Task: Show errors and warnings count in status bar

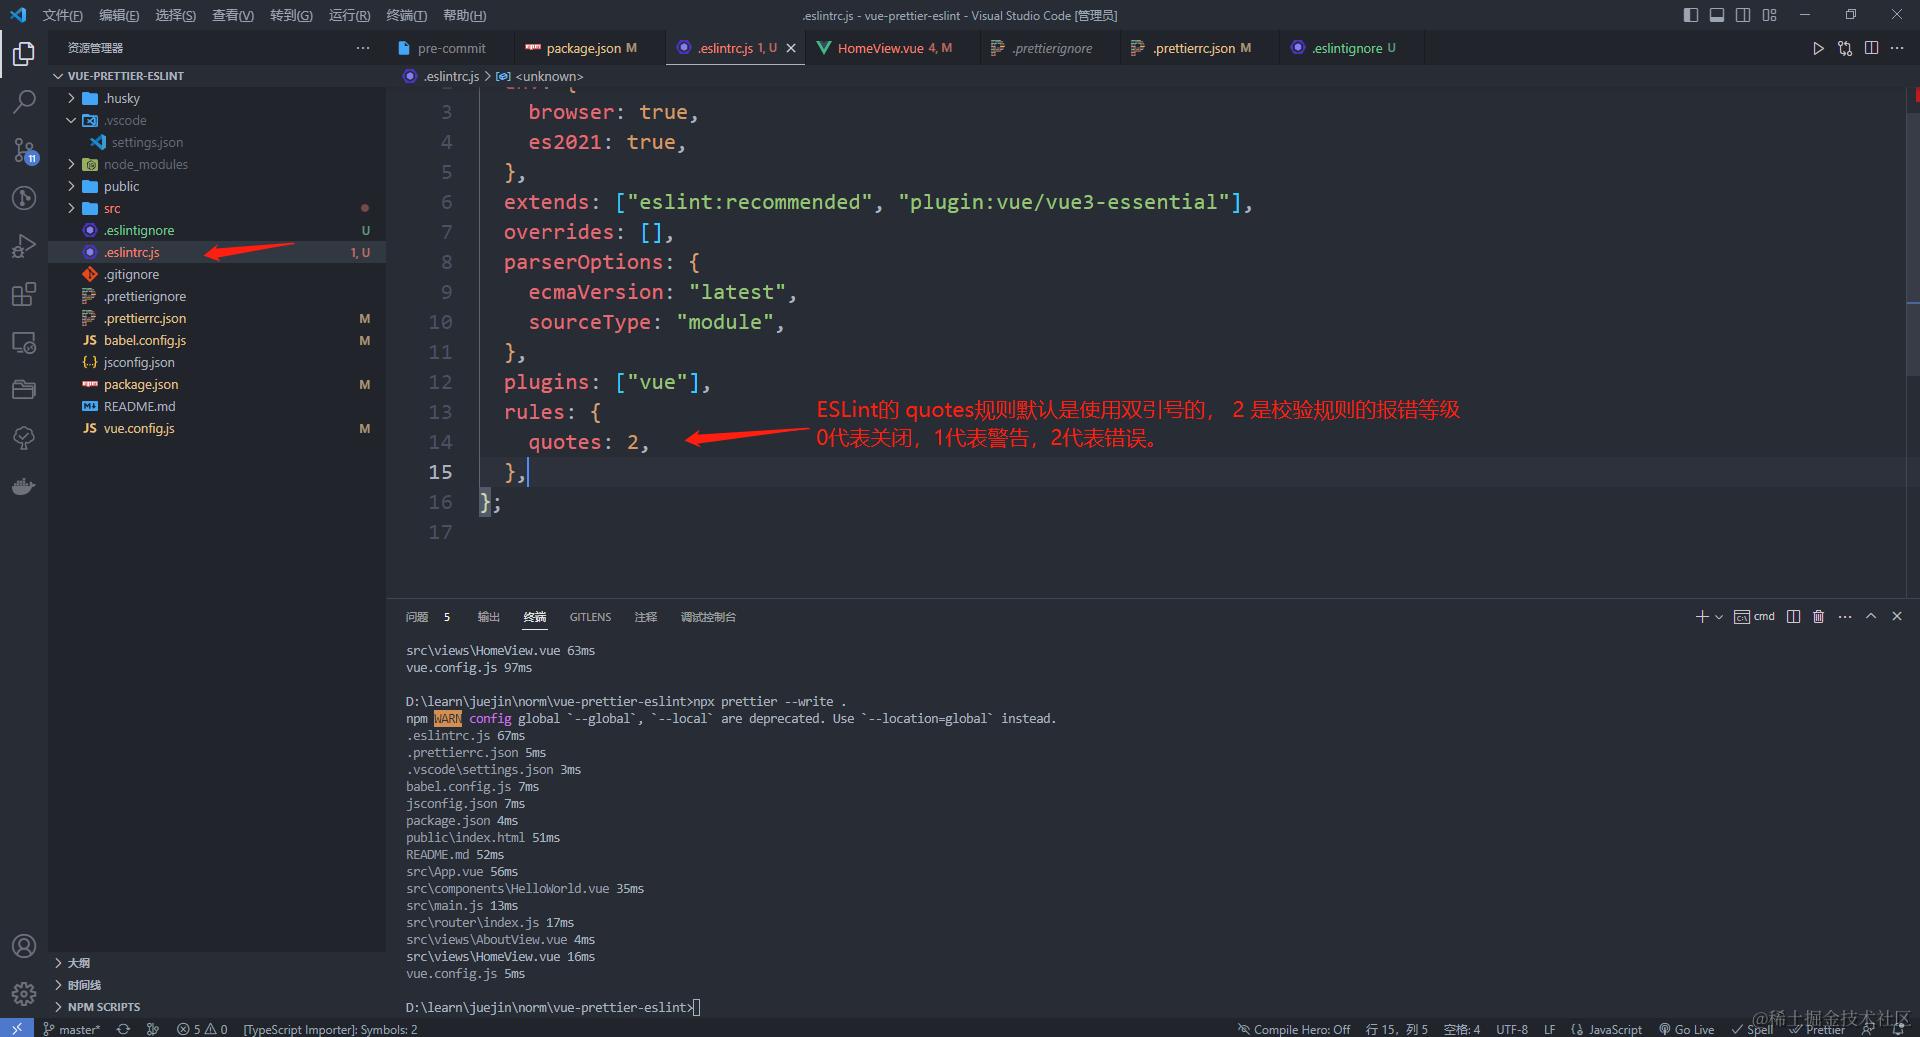Action: click(202, 1029)
